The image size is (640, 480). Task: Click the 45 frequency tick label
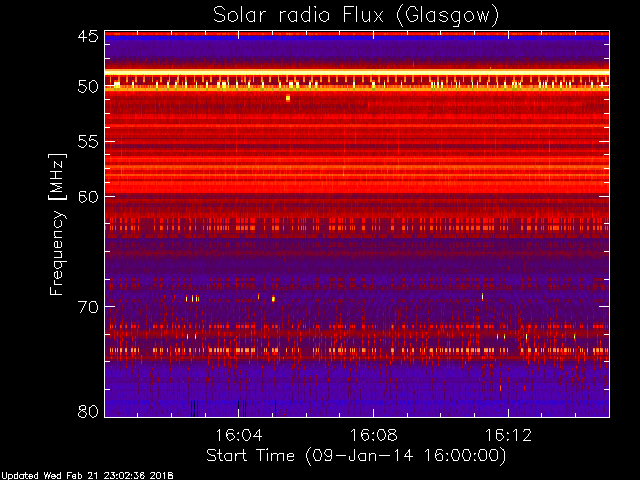point(88,36)
